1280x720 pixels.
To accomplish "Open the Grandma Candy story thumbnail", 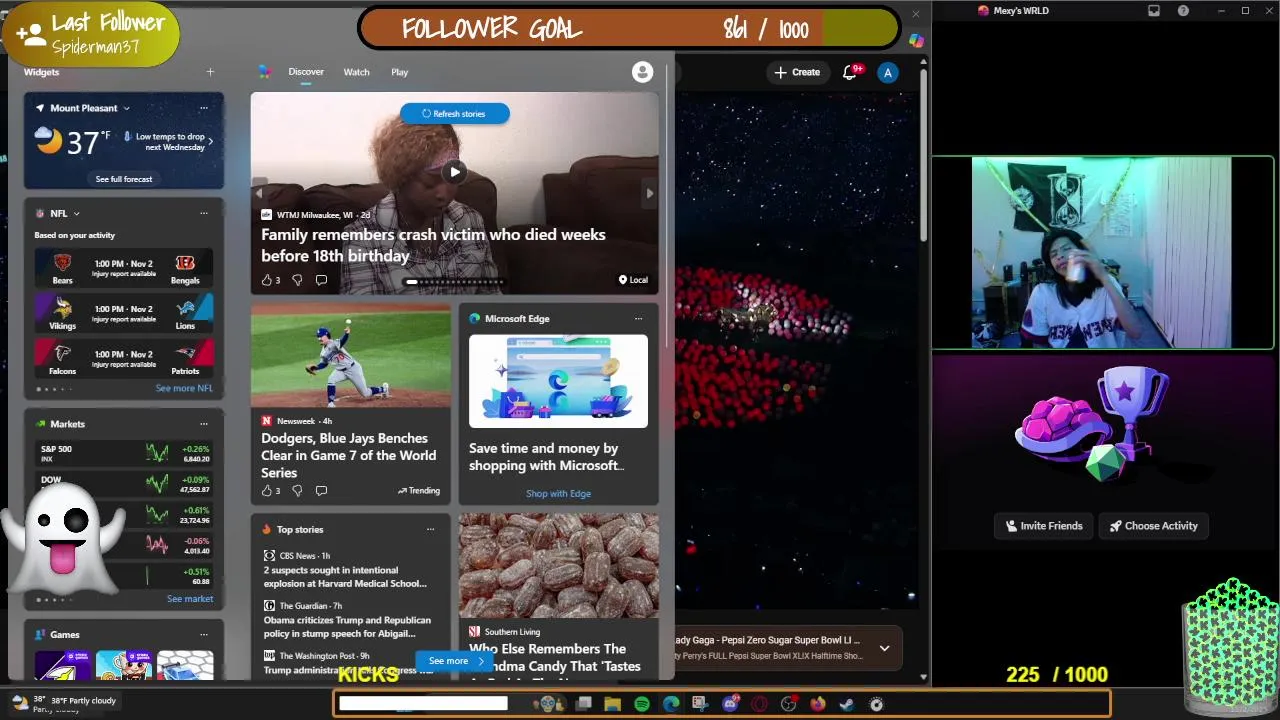I will (558, 565).
